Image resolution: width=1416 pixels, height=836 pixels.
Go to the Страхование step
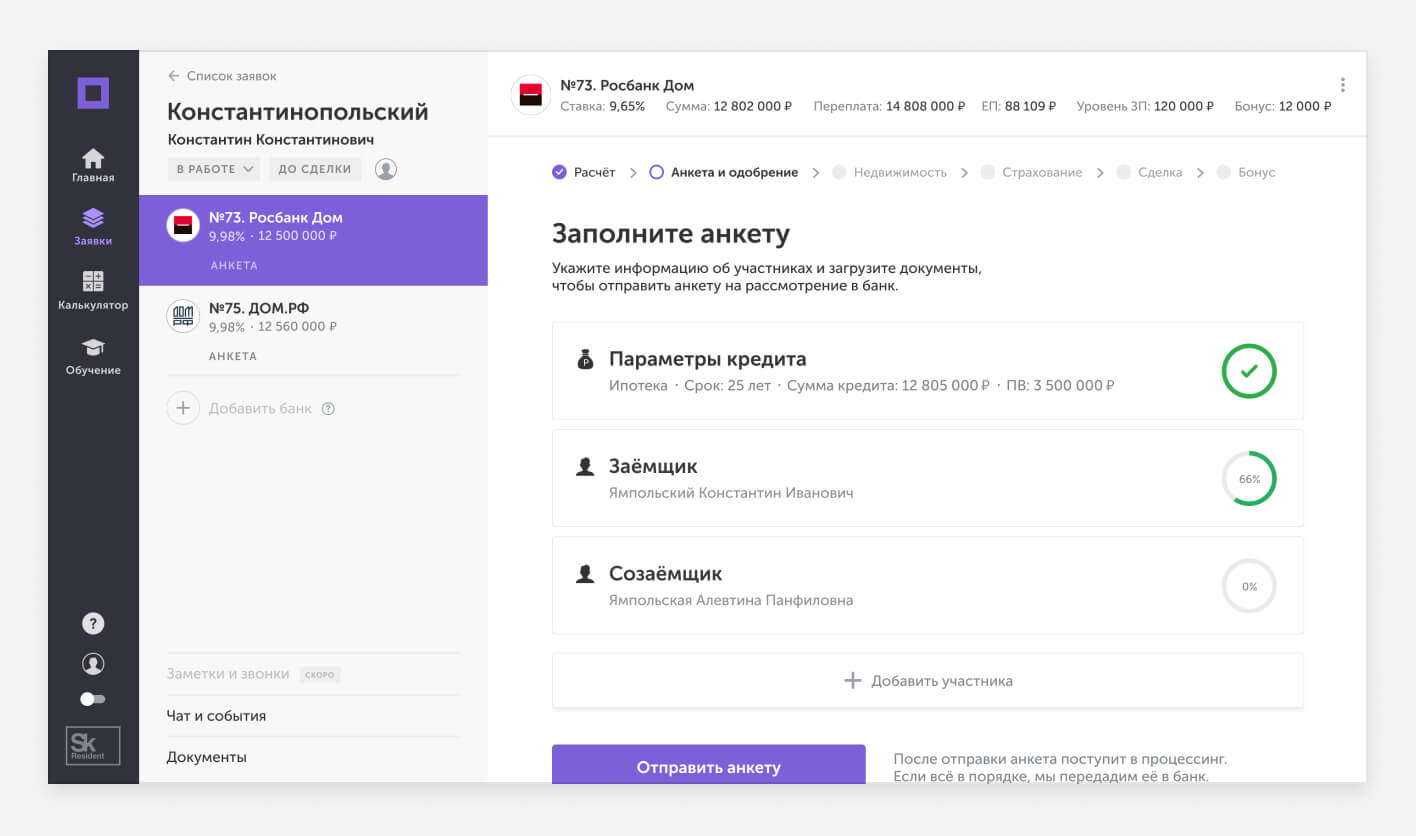(x=1031, y=172)
